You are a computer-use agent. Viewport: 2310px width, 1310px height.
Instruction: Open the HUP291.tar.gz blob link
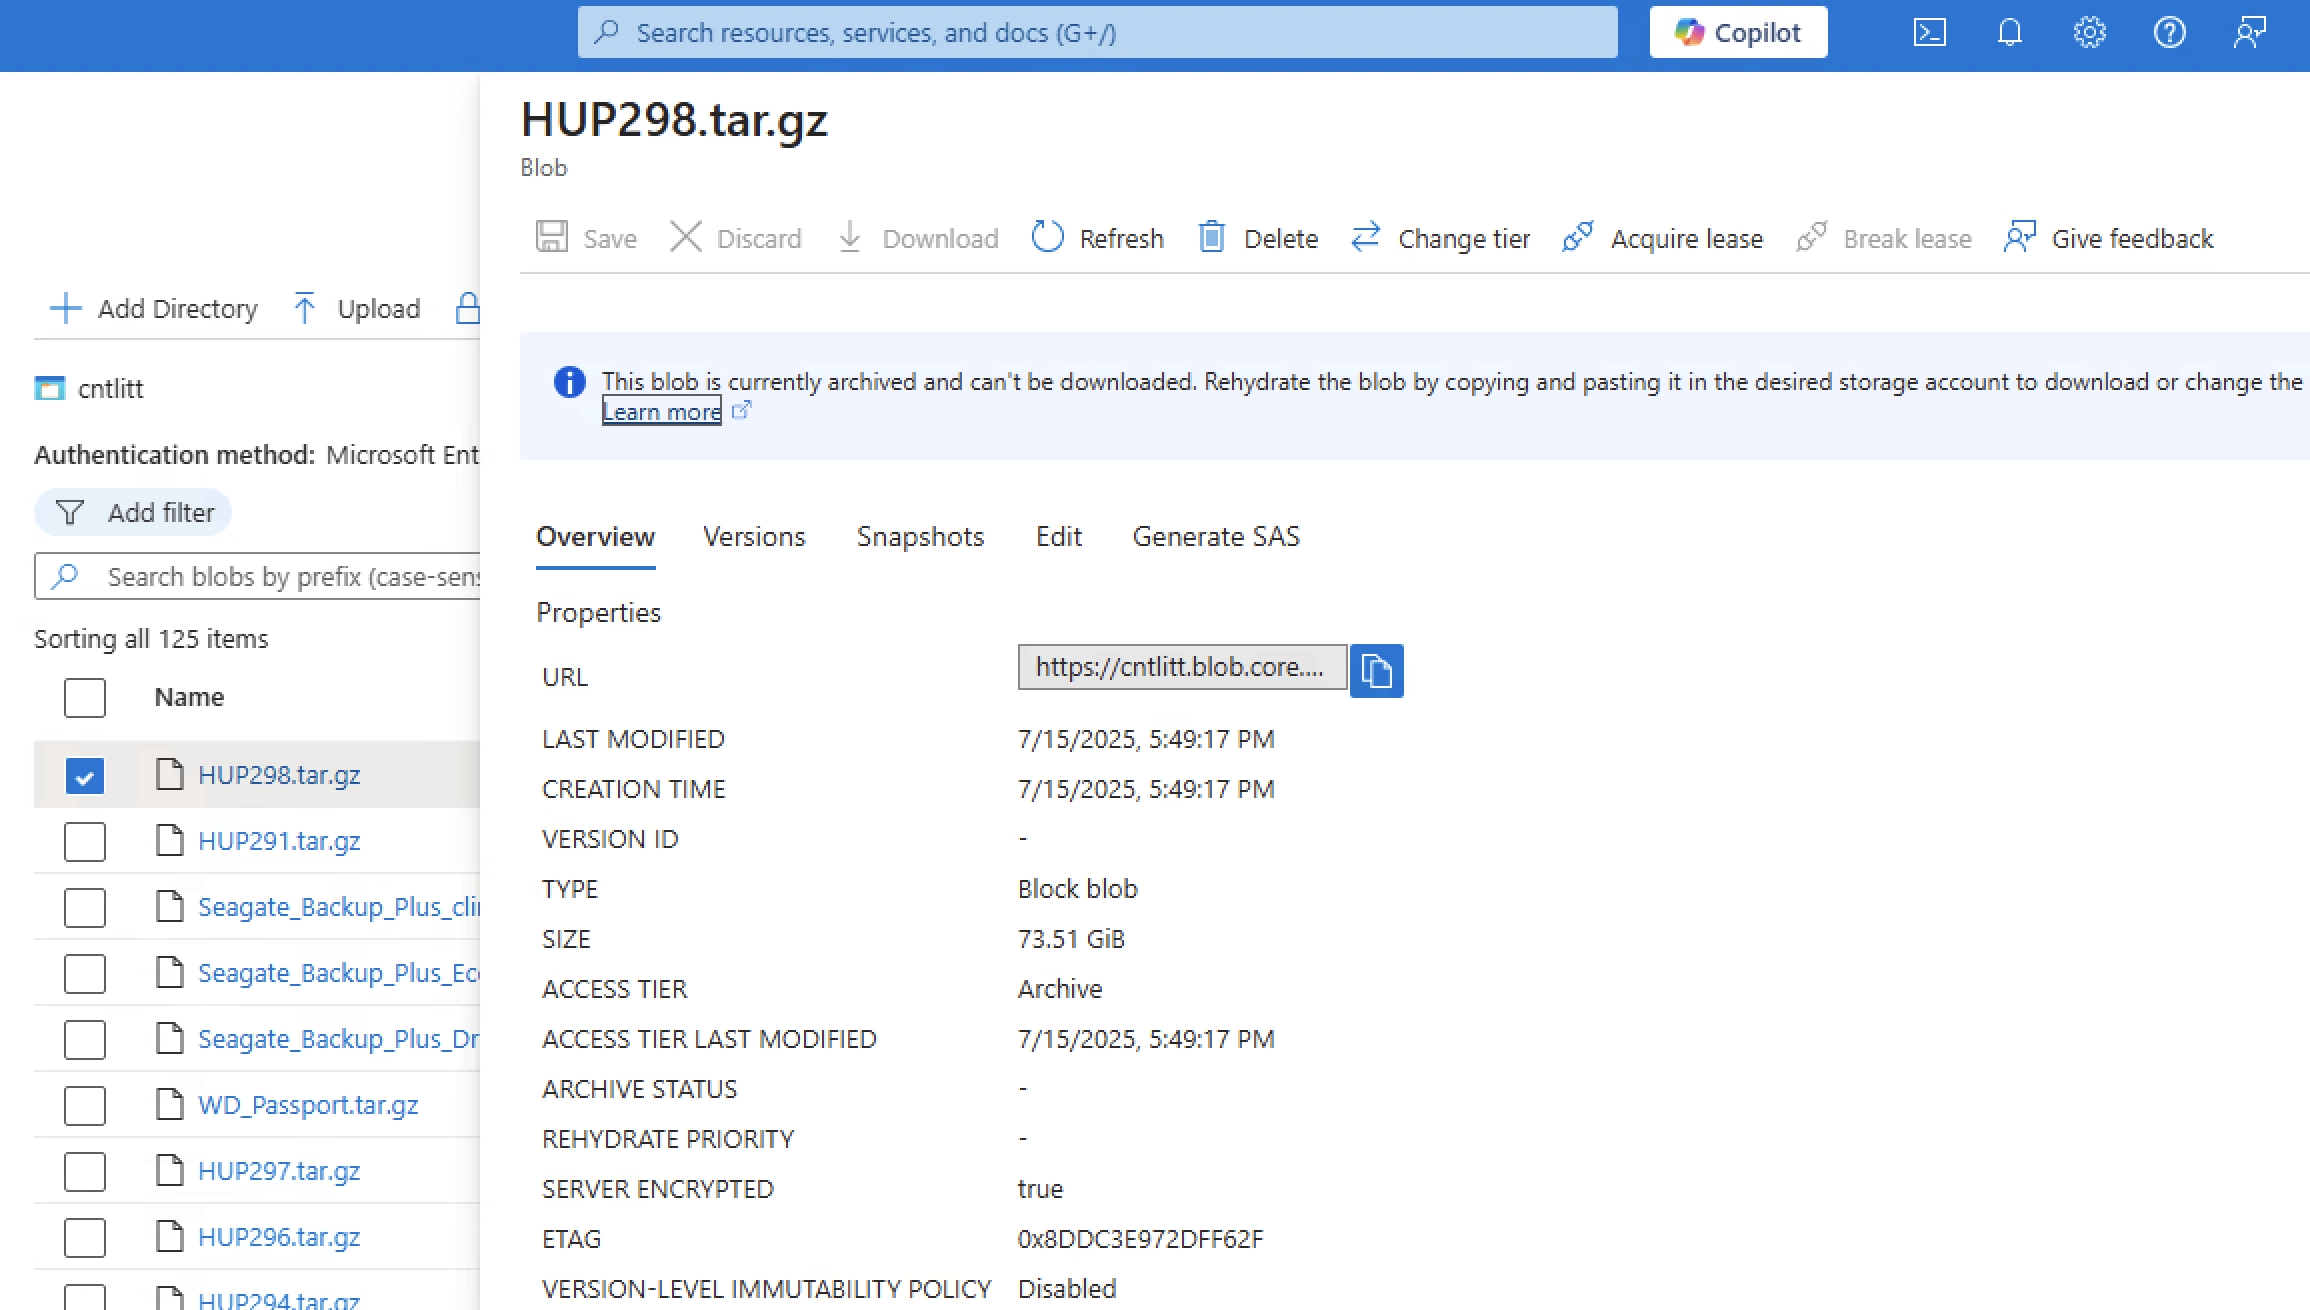[279, 841]
